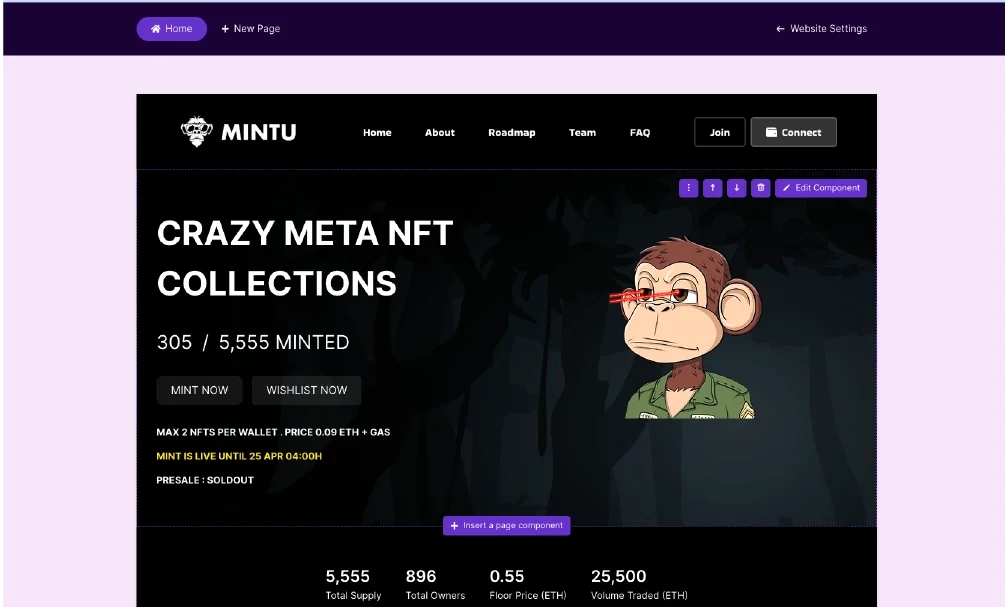The image size is (1007, 607).
Task: Move component down with arrow icon
Action: (x=737, y=188)
